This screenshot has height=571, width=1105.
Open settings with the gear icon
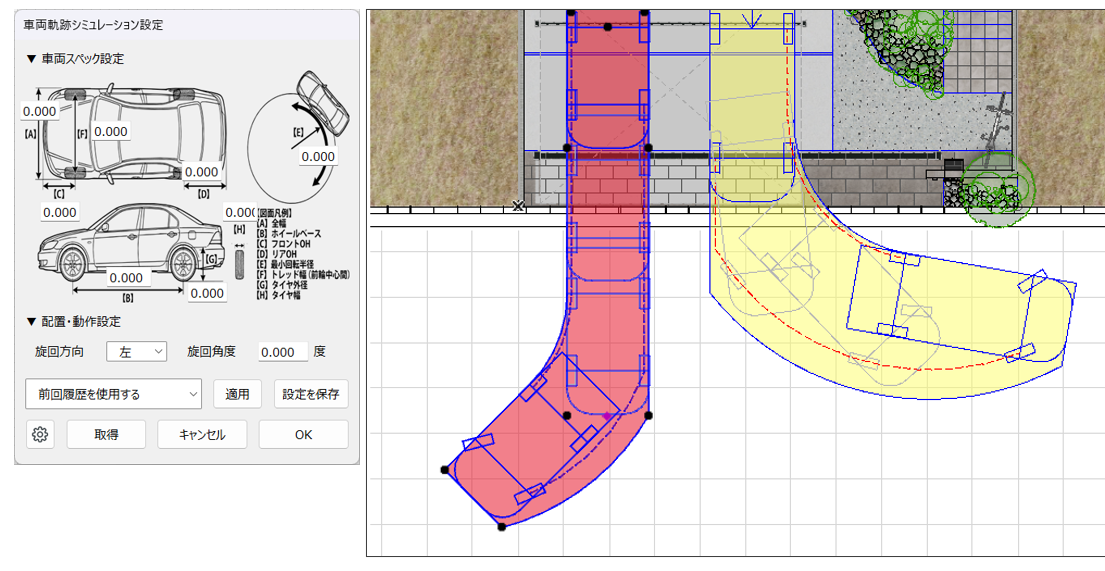(x=40, y=435)
